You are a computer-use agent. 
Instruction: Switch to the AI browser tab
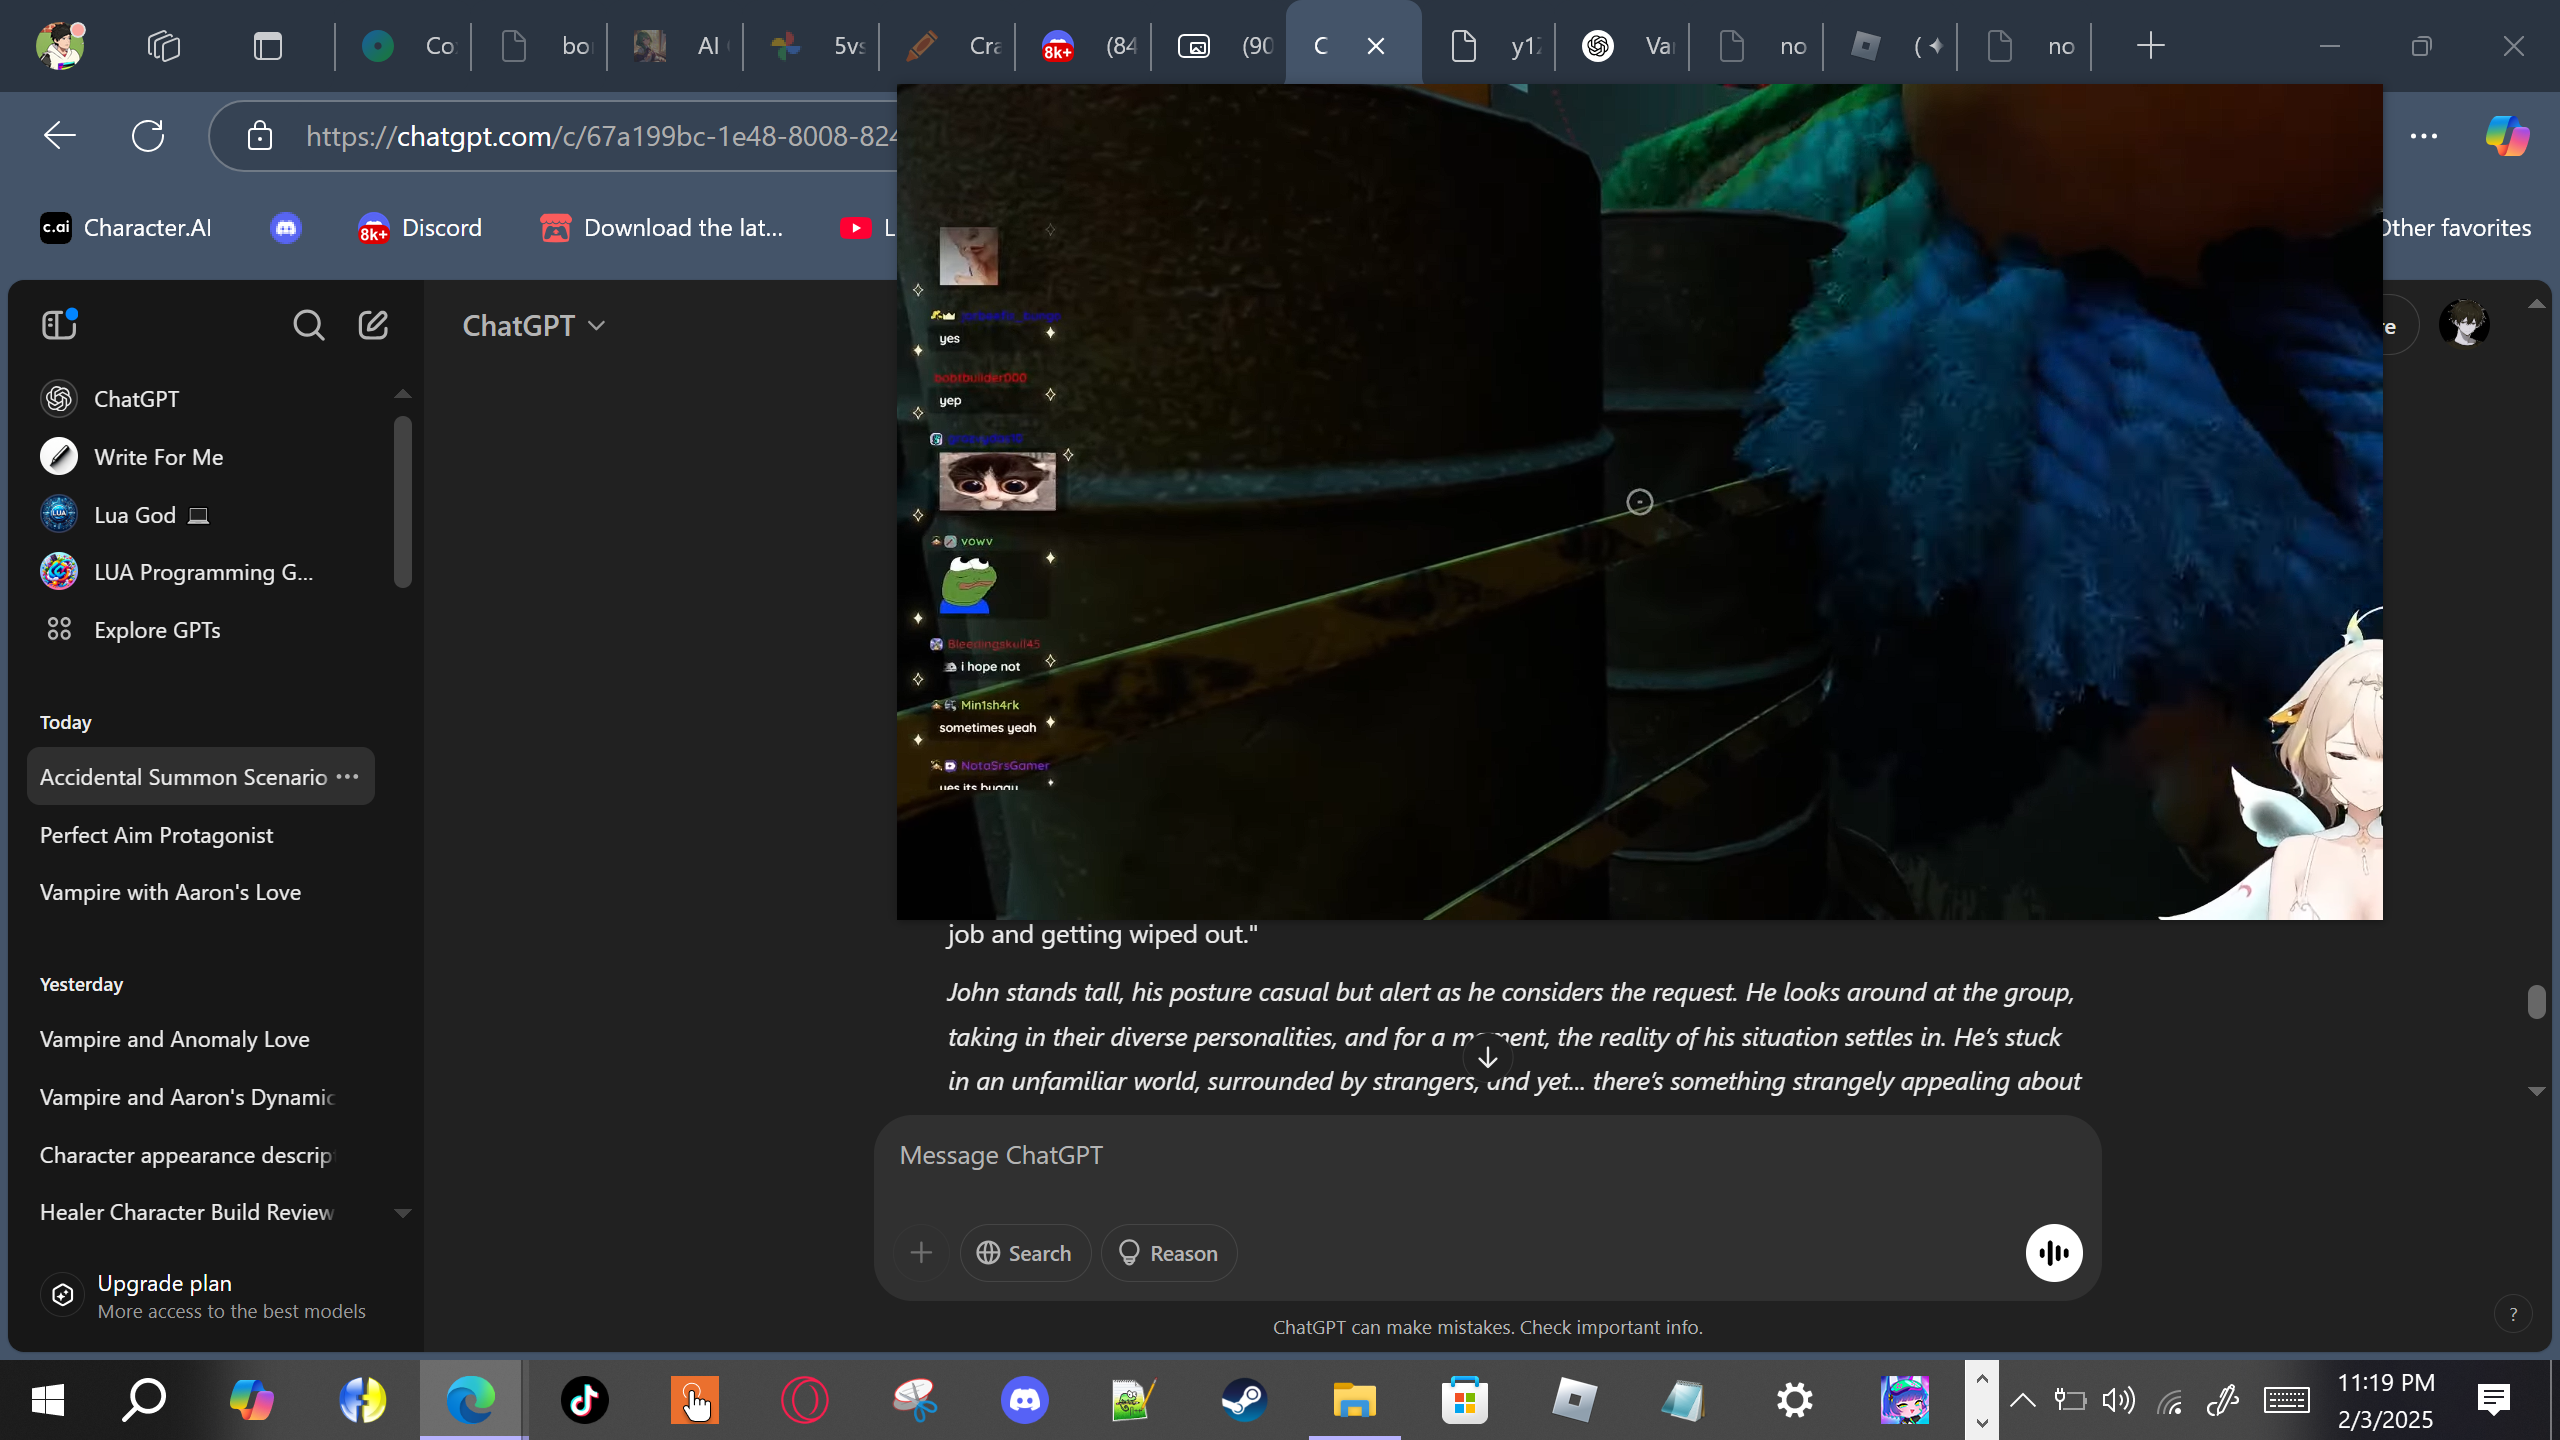coord(677,46)
